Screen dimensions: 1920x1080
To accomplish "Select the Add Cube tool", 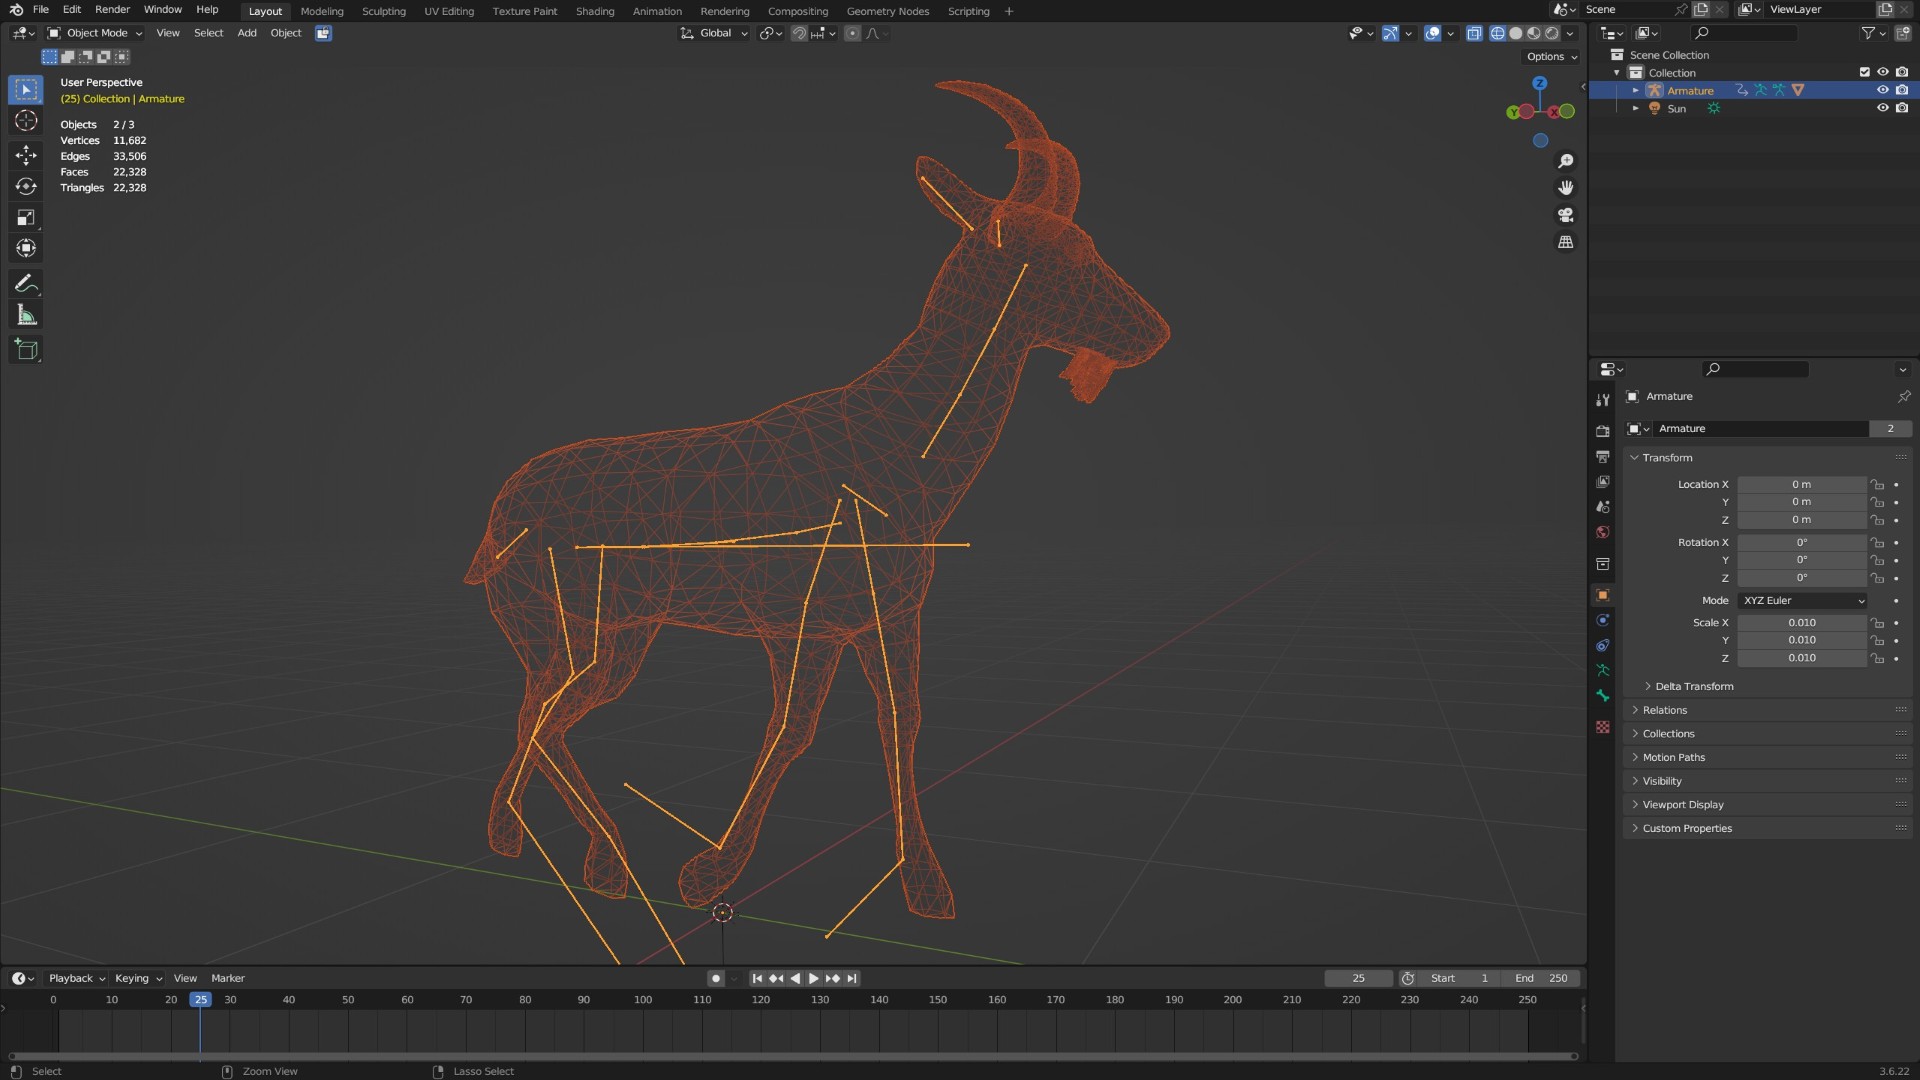I will (26, 350).
